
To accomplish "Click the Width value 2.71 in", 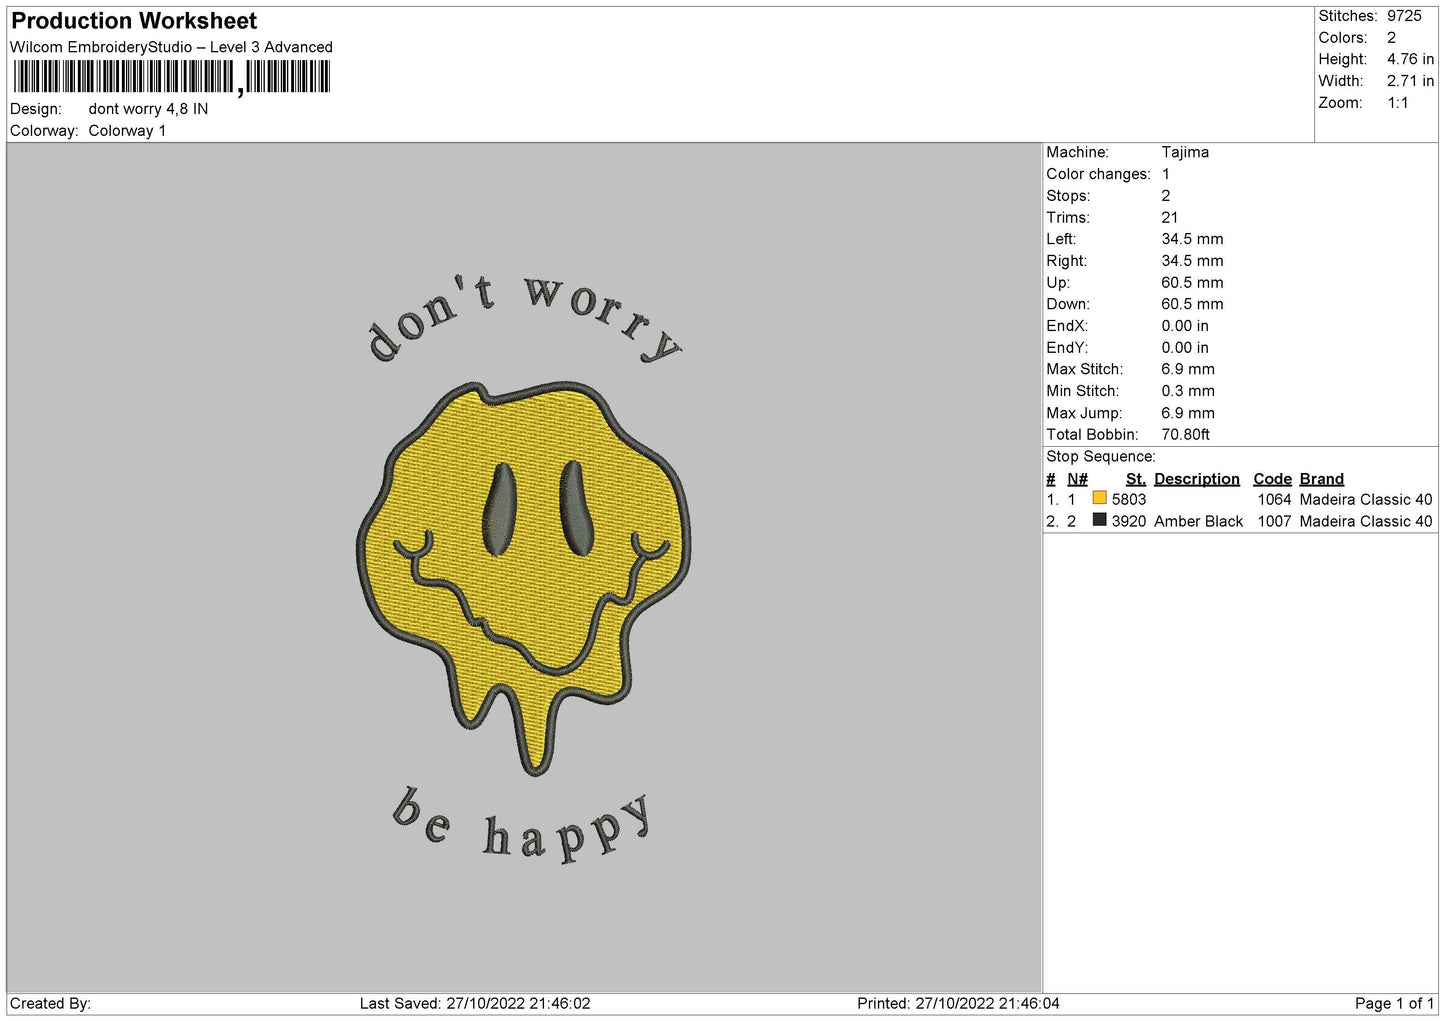I will (x=1410, y=81).
